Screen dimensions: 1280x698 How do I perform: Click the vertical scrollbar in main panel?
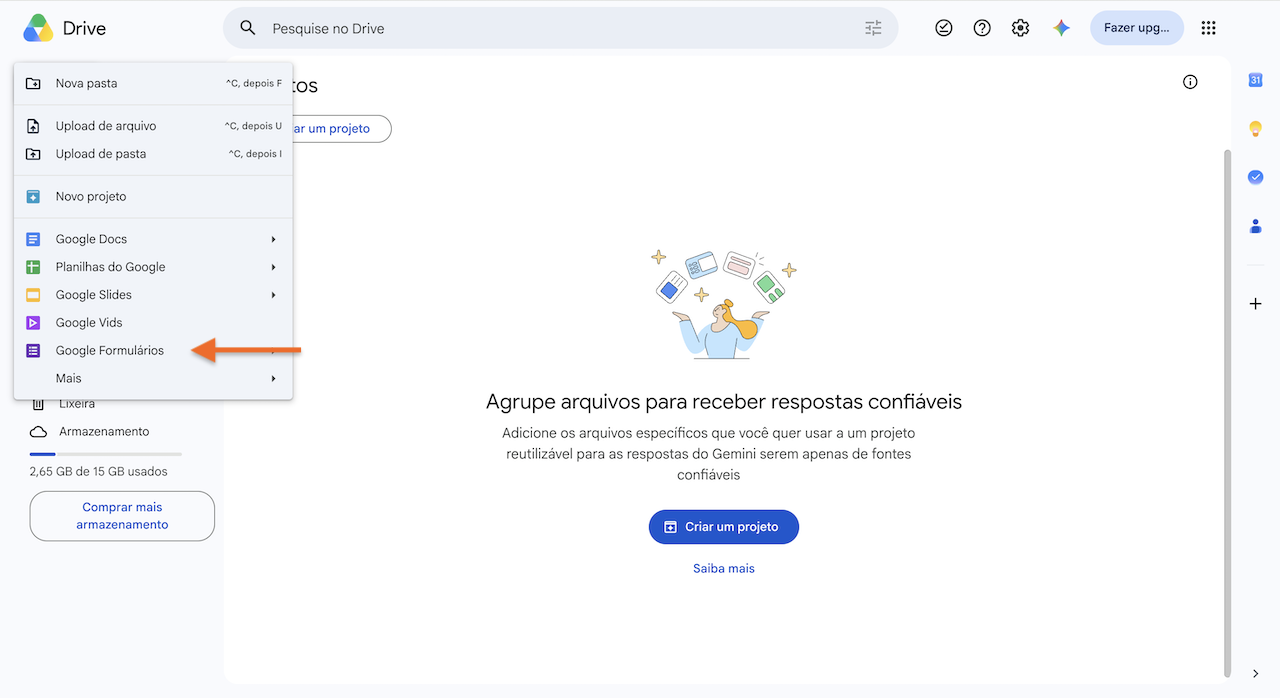pos(1227,412)
